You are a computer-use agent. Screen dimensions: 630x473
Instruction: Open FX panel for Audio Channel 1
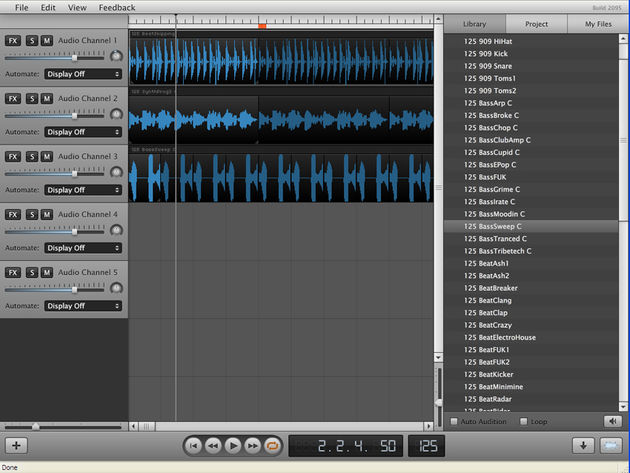pyautogui.click(x=13, y=41)
